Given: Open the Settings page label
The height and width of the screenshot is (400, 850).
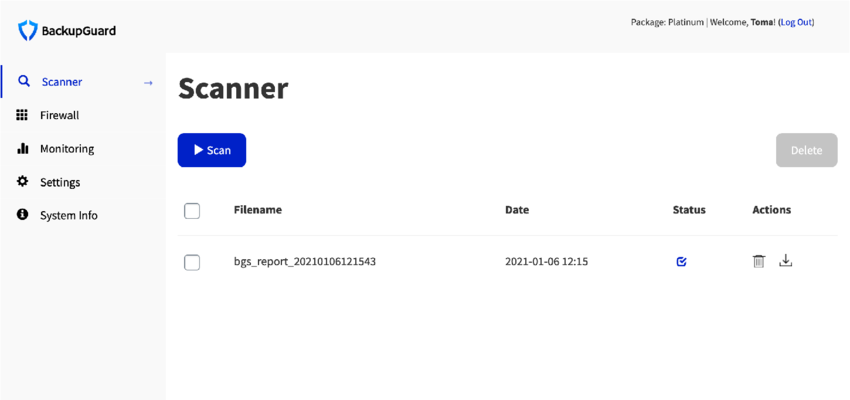Looking at the screenshot, I should [x=60, y=182].
